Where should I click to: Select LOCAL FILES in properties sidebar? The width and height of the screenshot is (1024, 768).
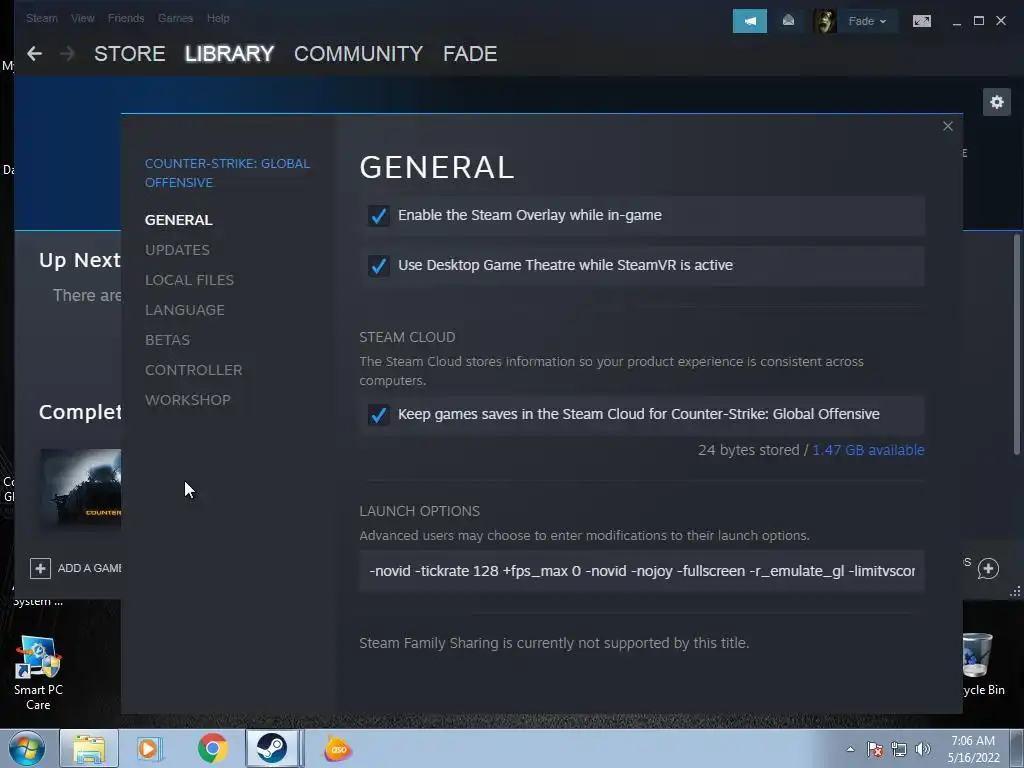[189, 280]
